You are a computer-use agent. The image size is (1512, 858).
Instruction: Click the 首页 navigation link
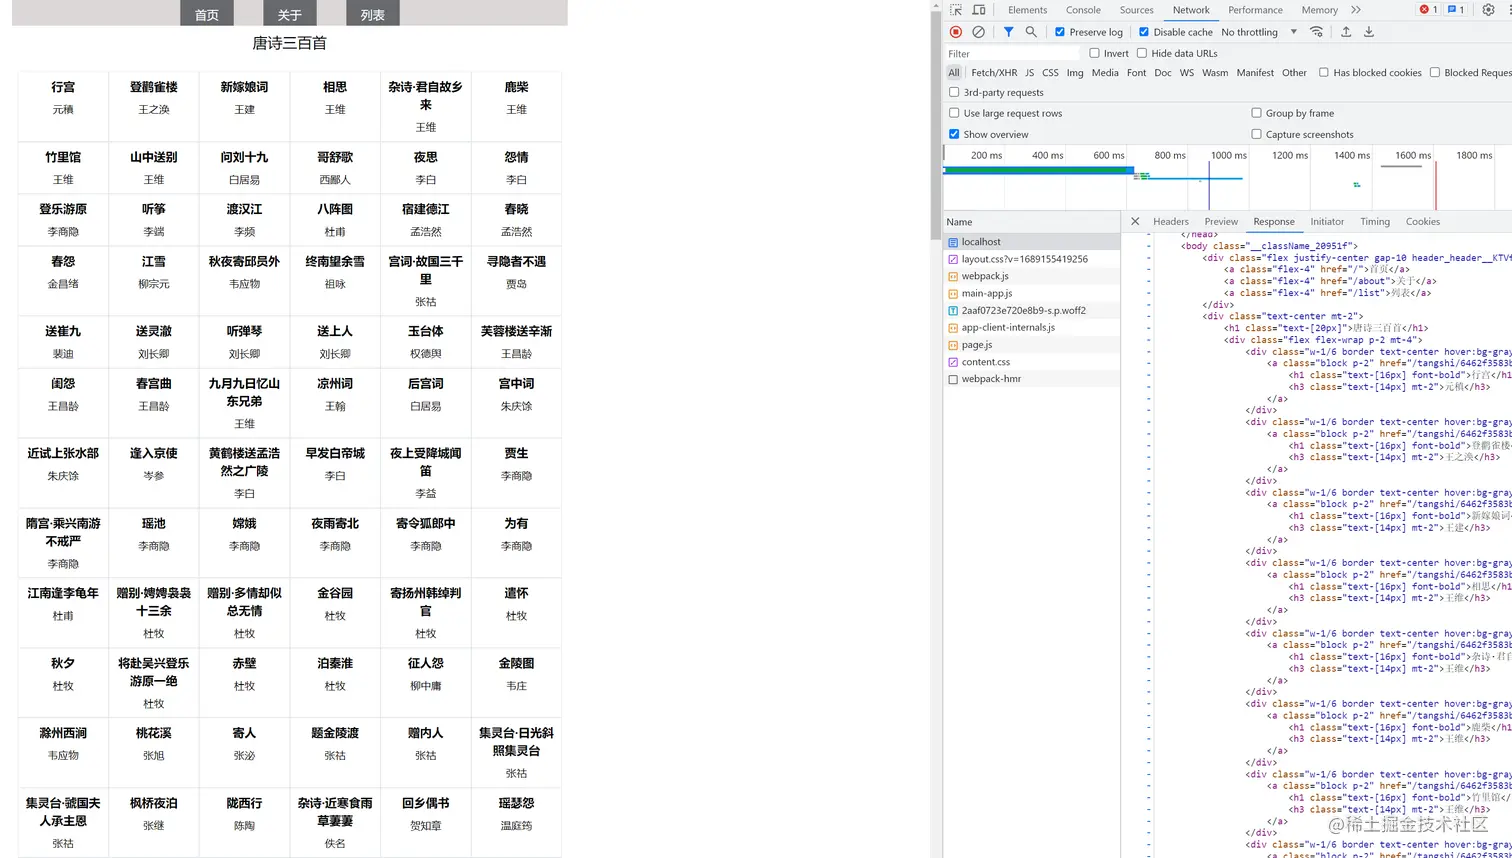[x=207, y=14]
